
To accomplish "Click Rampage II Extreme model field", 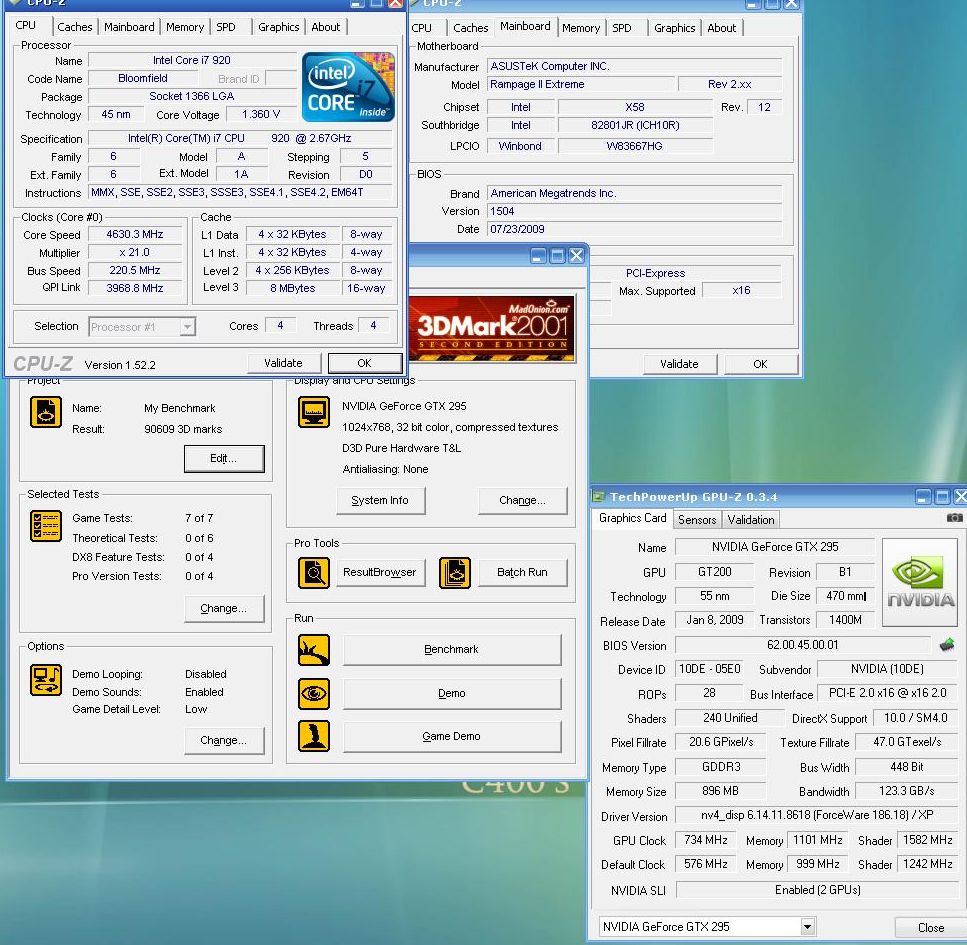I will coord(580,84).
